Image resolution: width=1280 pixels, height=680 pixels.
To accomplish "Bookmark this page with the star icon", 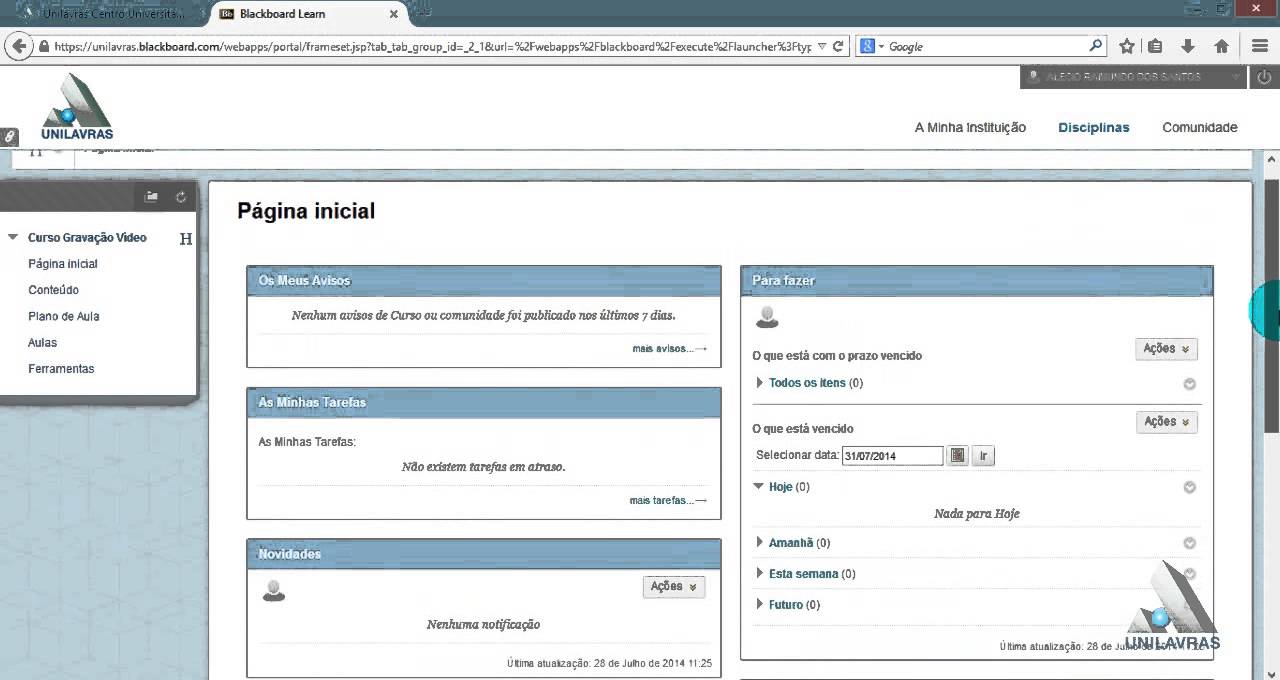I will coord(1127,46).
